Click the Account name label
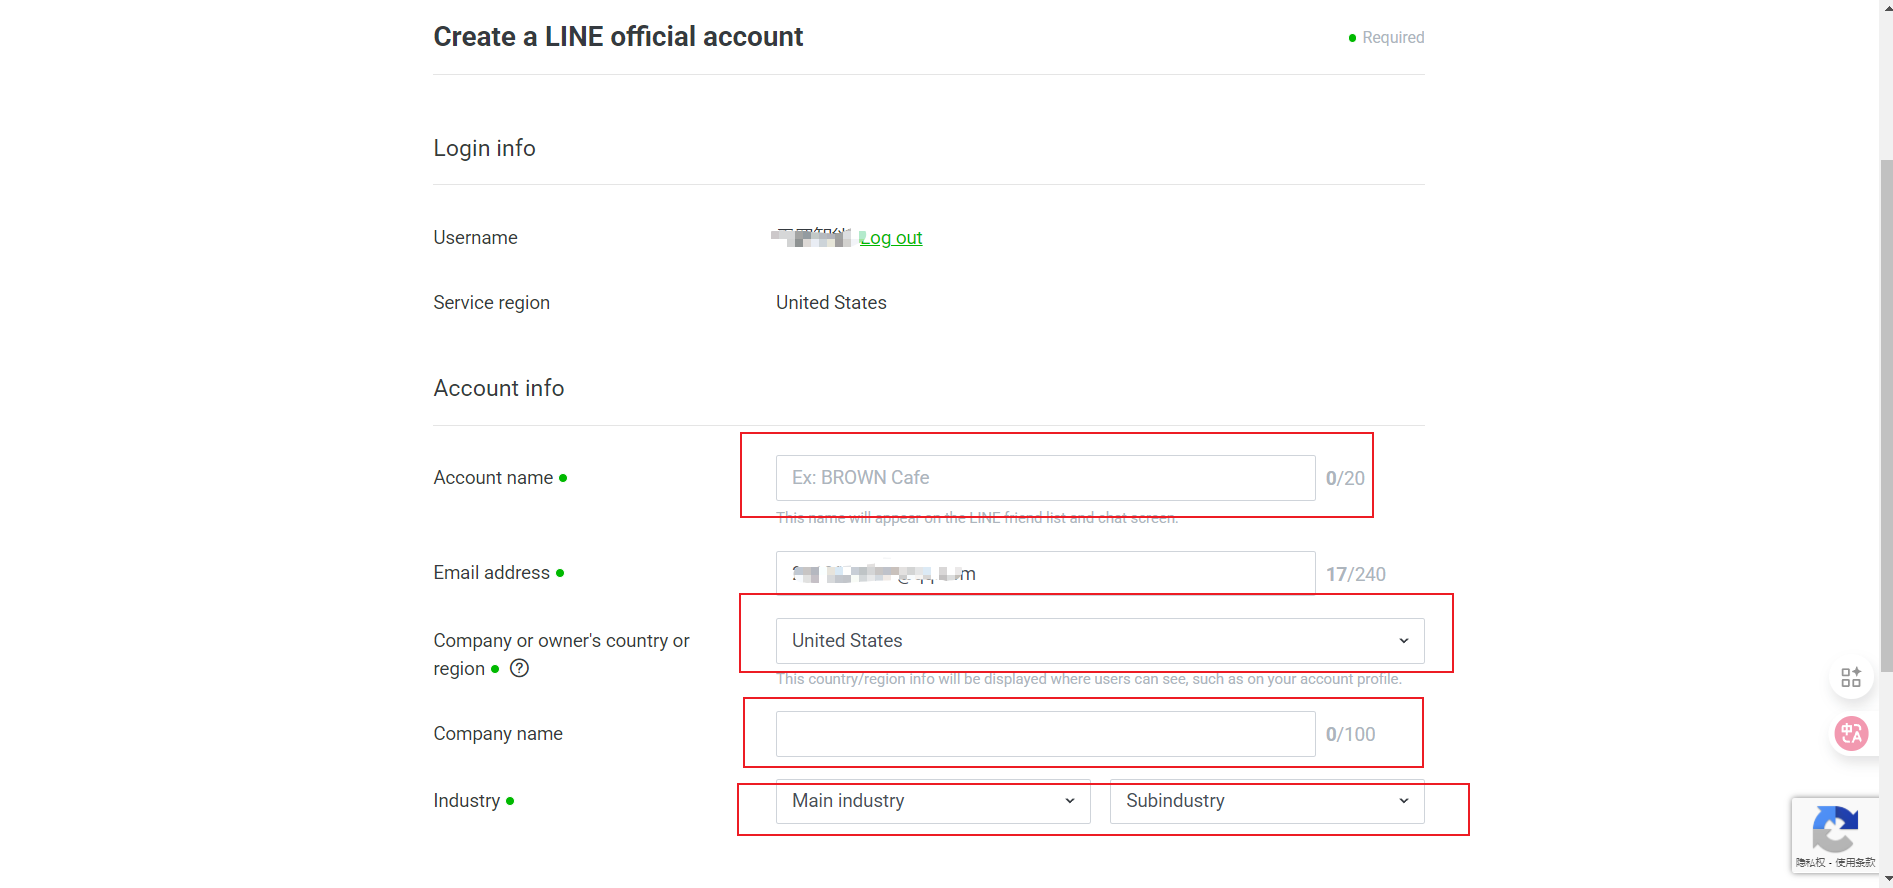 coord(493,478)
